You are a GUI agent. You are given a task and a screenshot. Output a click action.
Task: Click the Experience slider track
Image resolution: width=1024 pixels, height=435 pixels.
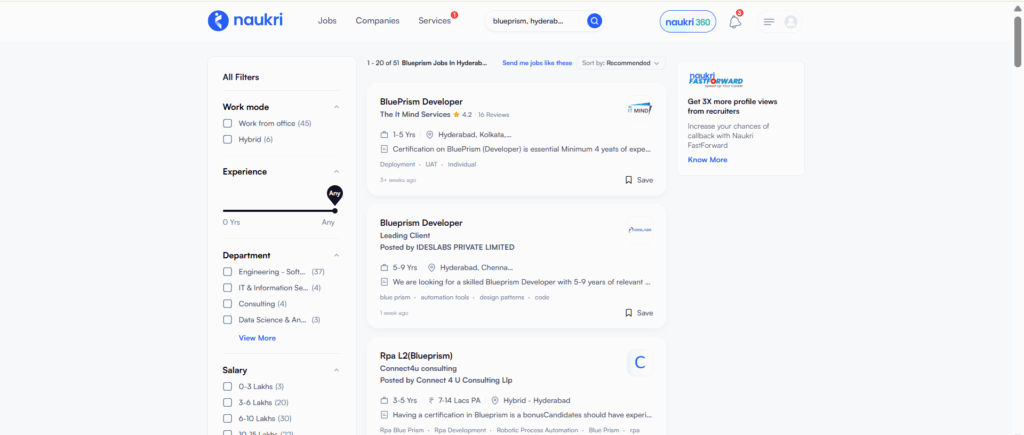(x=279, y=211)
